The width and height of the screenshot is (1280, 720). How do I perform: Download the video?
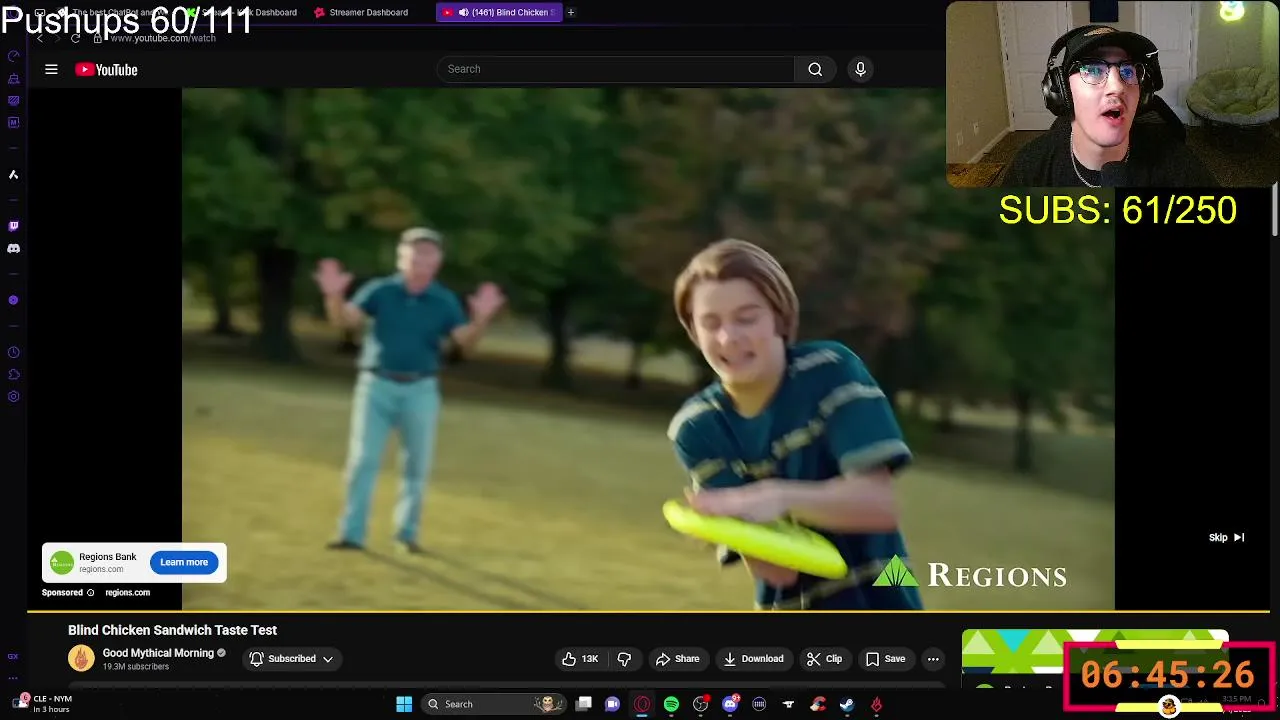[753, 659]
